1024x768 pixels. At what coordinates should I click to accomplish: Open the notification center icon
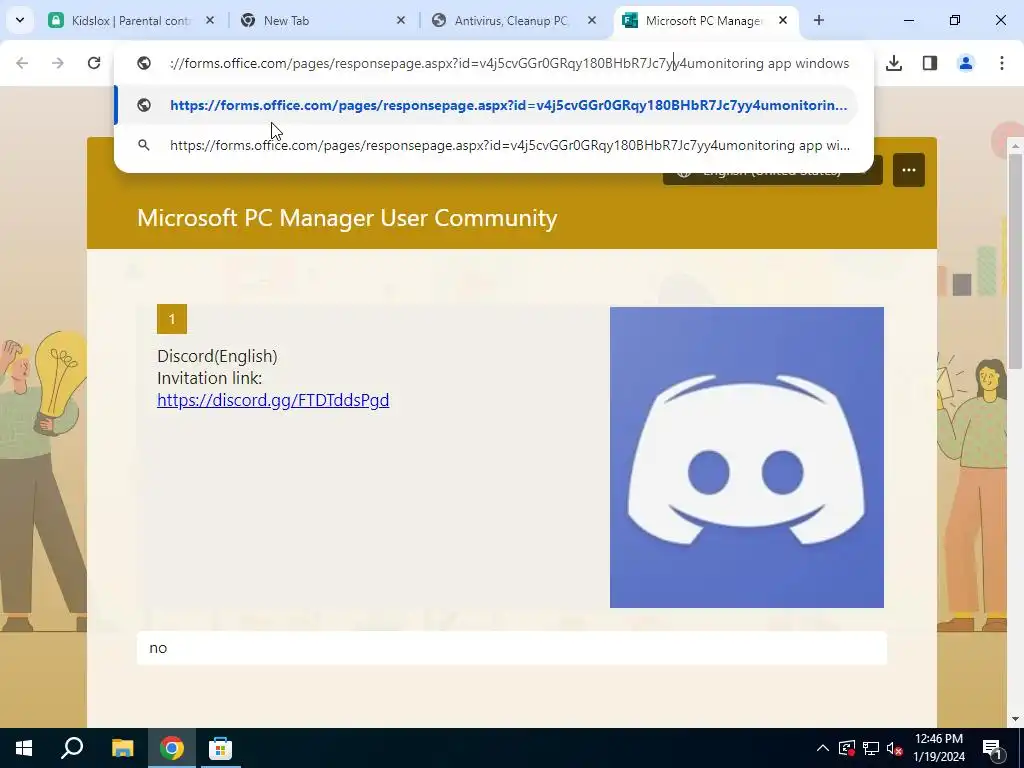[x=993, y=748]
